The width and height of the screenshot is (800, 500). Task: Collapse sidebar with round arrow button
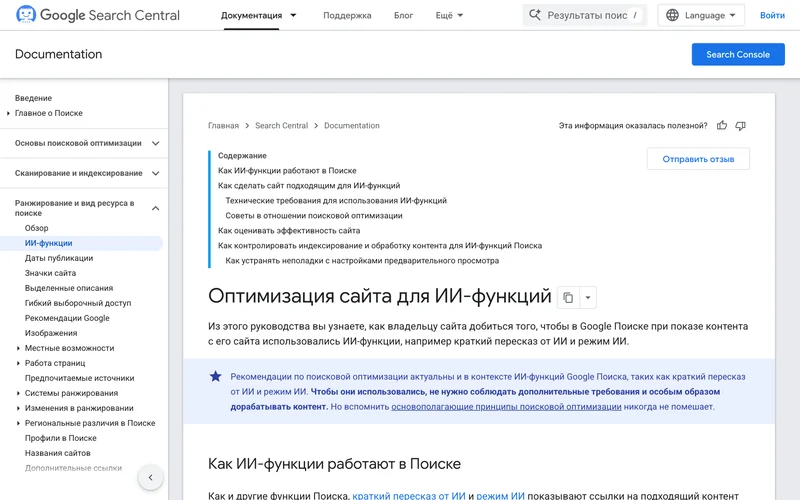click(x=151, y=478)
